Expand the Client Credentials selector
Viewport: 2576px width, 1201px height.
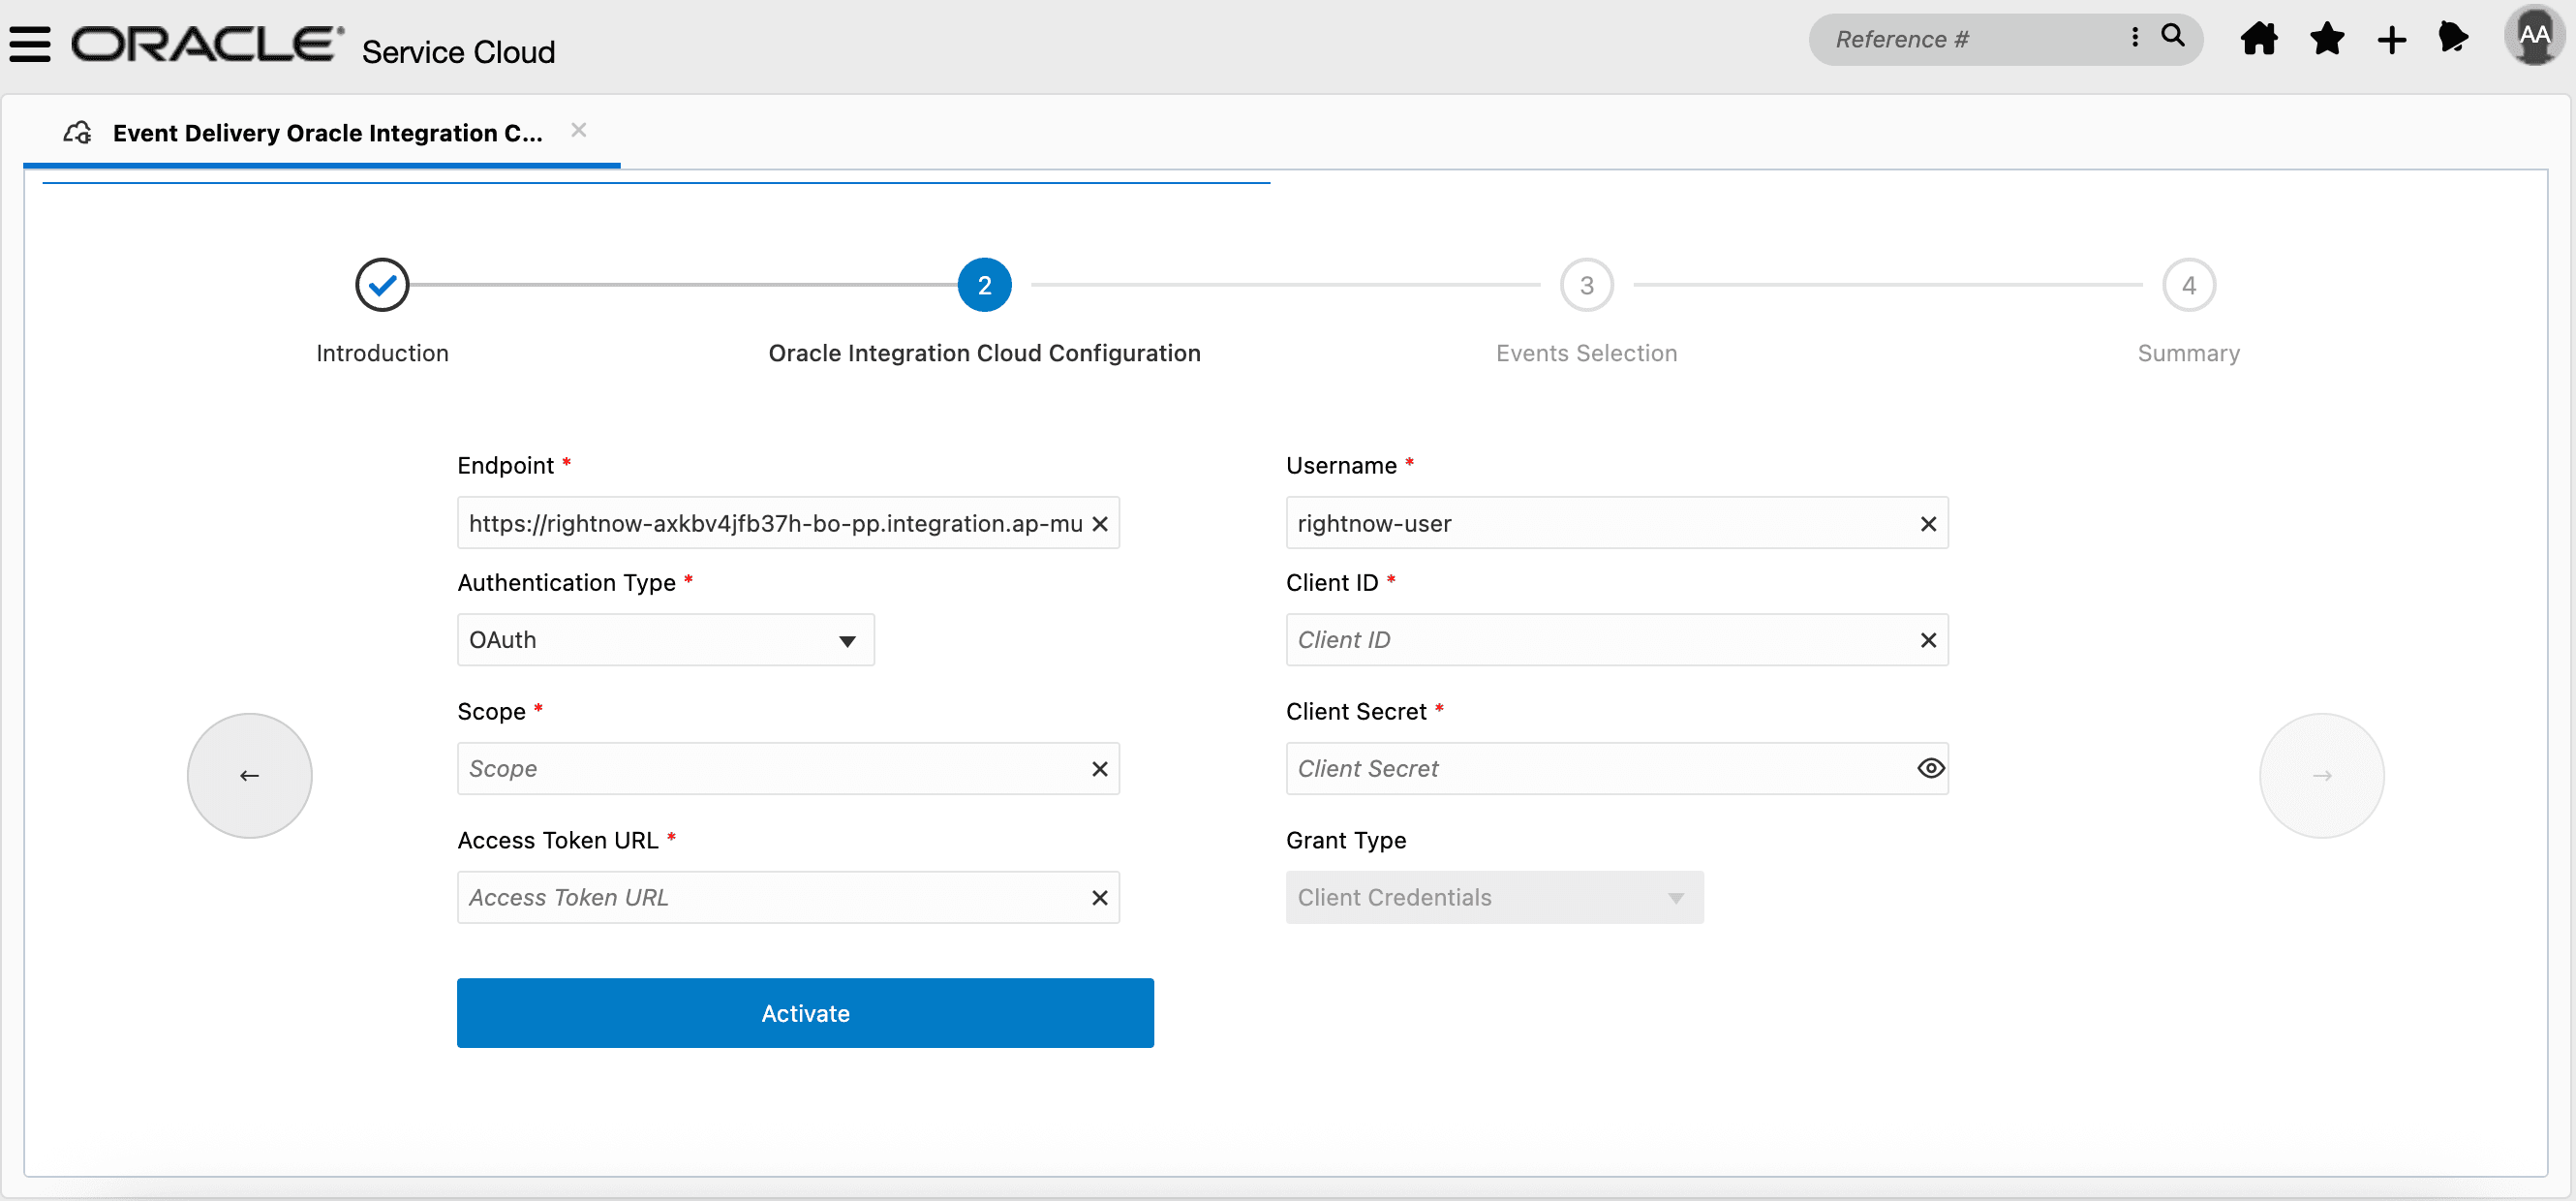[x=1675, y=897]
